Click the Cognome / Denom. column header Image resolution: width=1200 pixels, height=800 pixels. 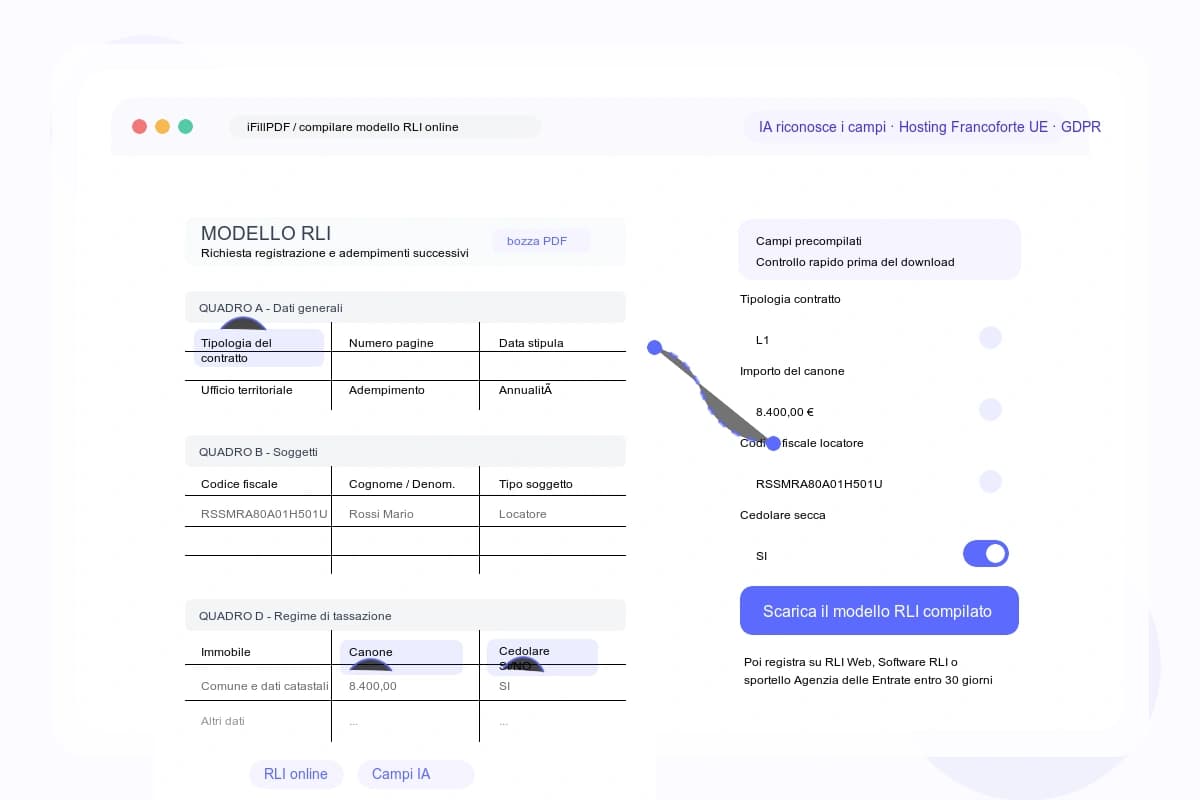[x=402, y=484]
